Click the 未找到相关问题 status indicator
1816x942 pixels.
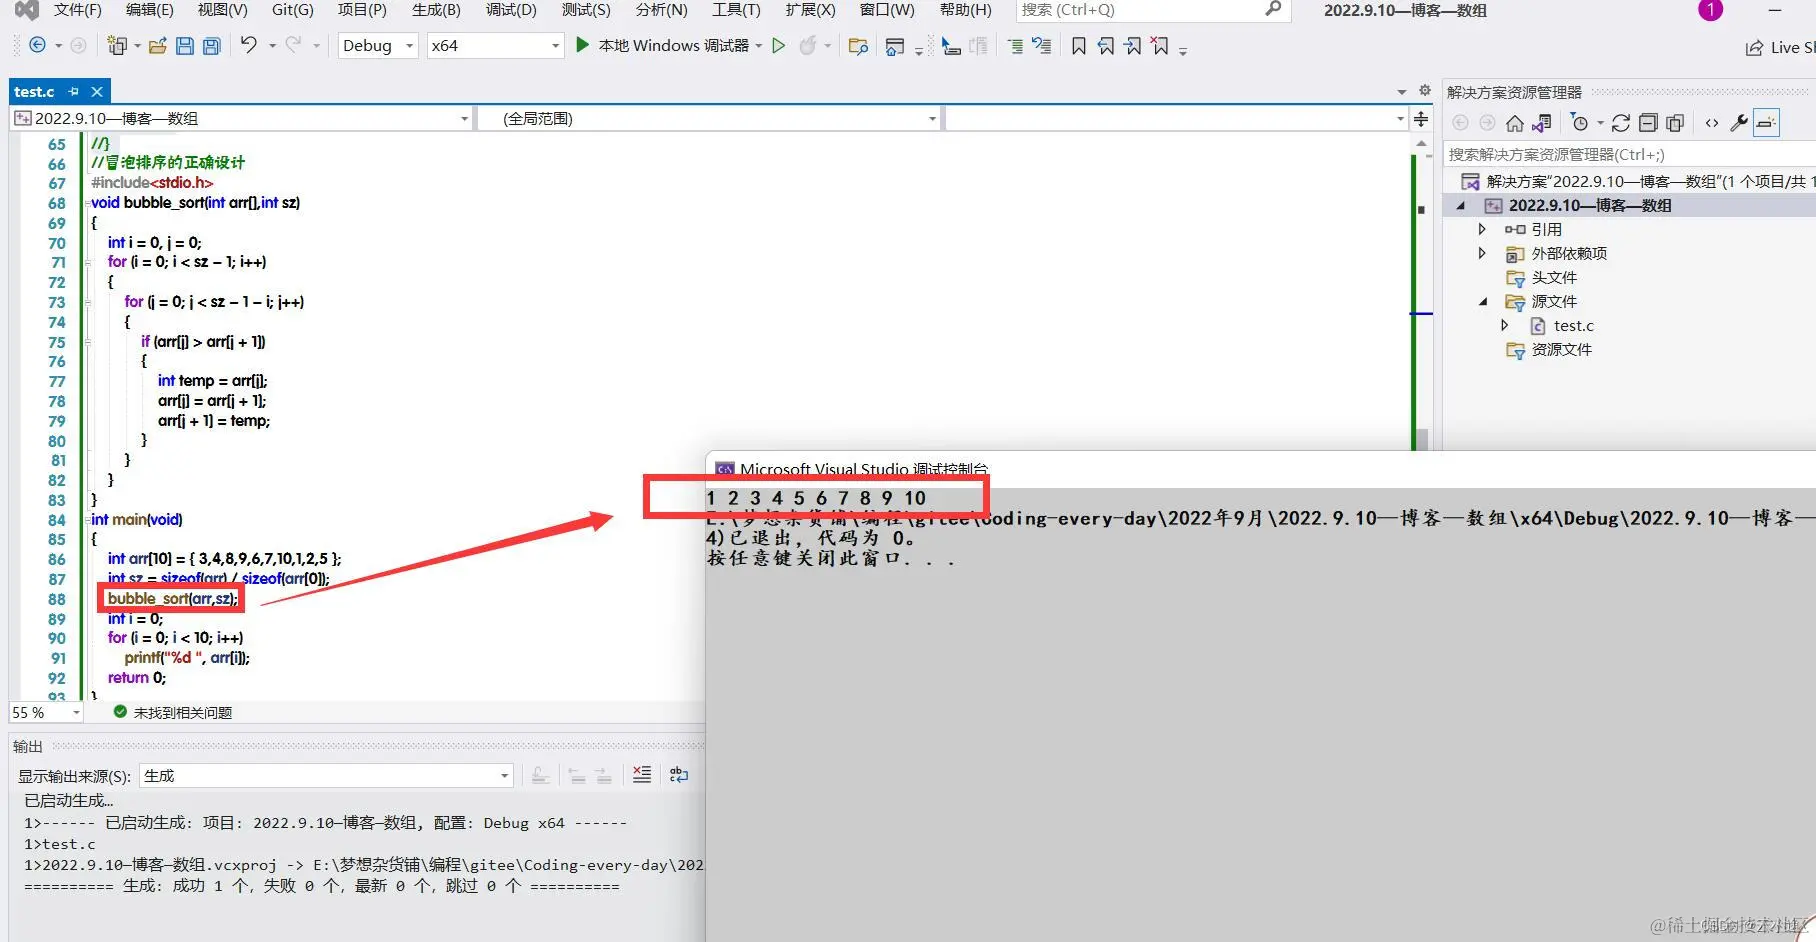[x=173, y=712]
